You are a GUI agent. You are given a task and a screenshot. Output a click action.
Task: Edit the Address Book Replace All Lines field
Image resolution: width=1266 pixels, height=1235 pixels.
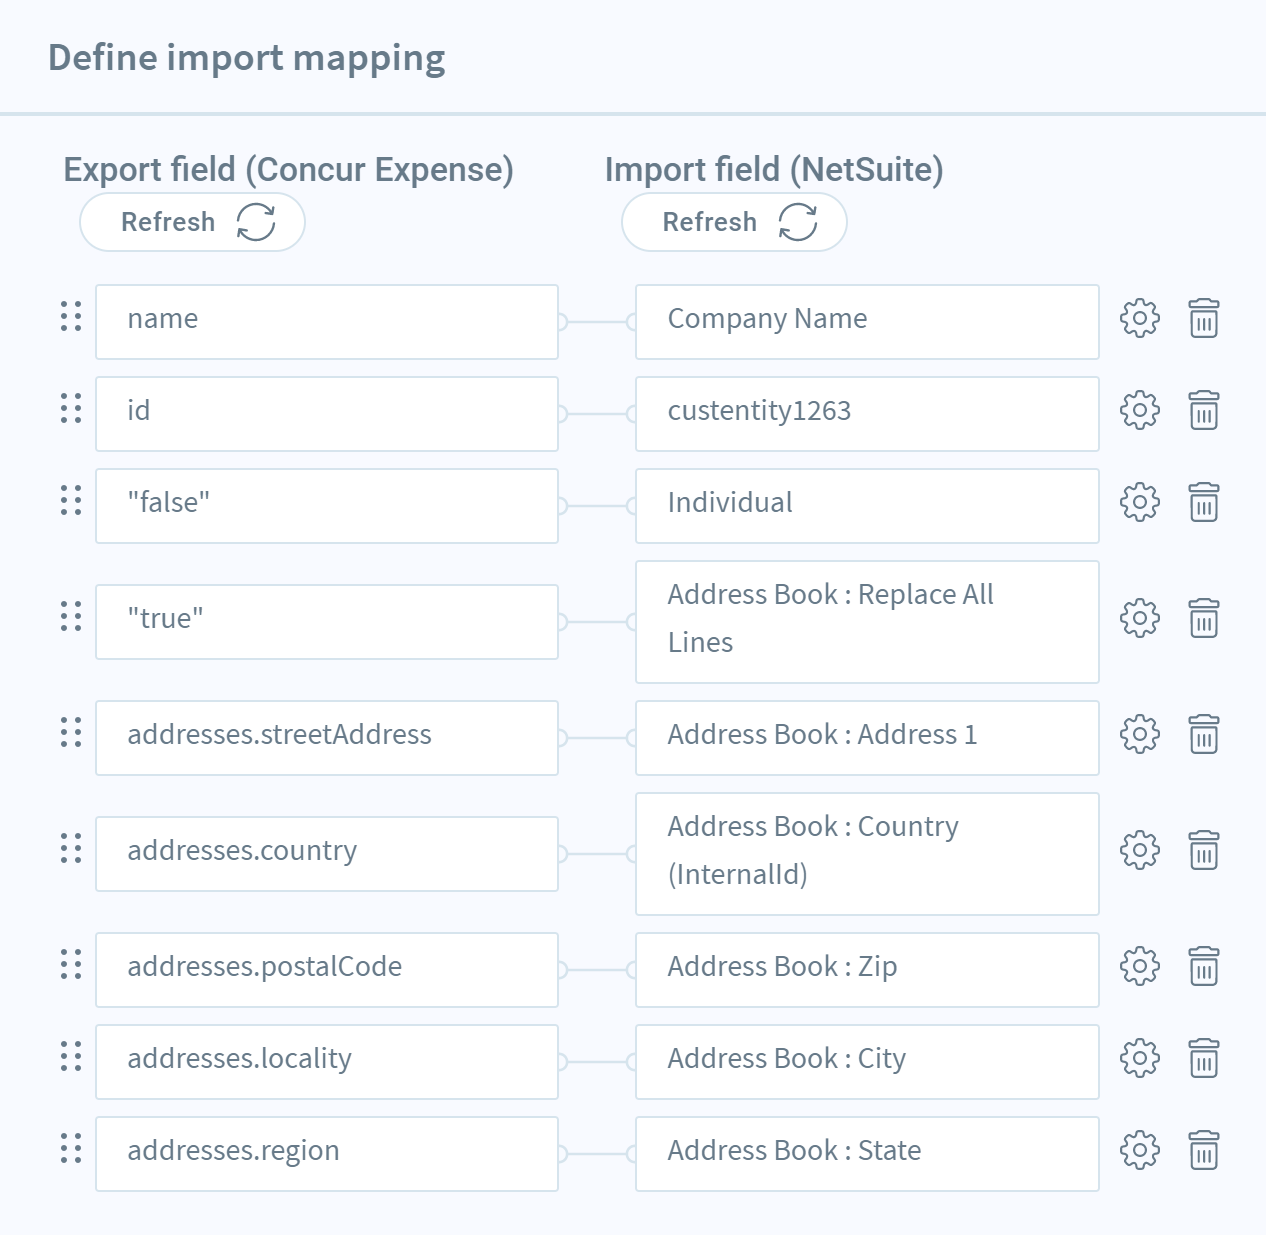tap(867, 622)
